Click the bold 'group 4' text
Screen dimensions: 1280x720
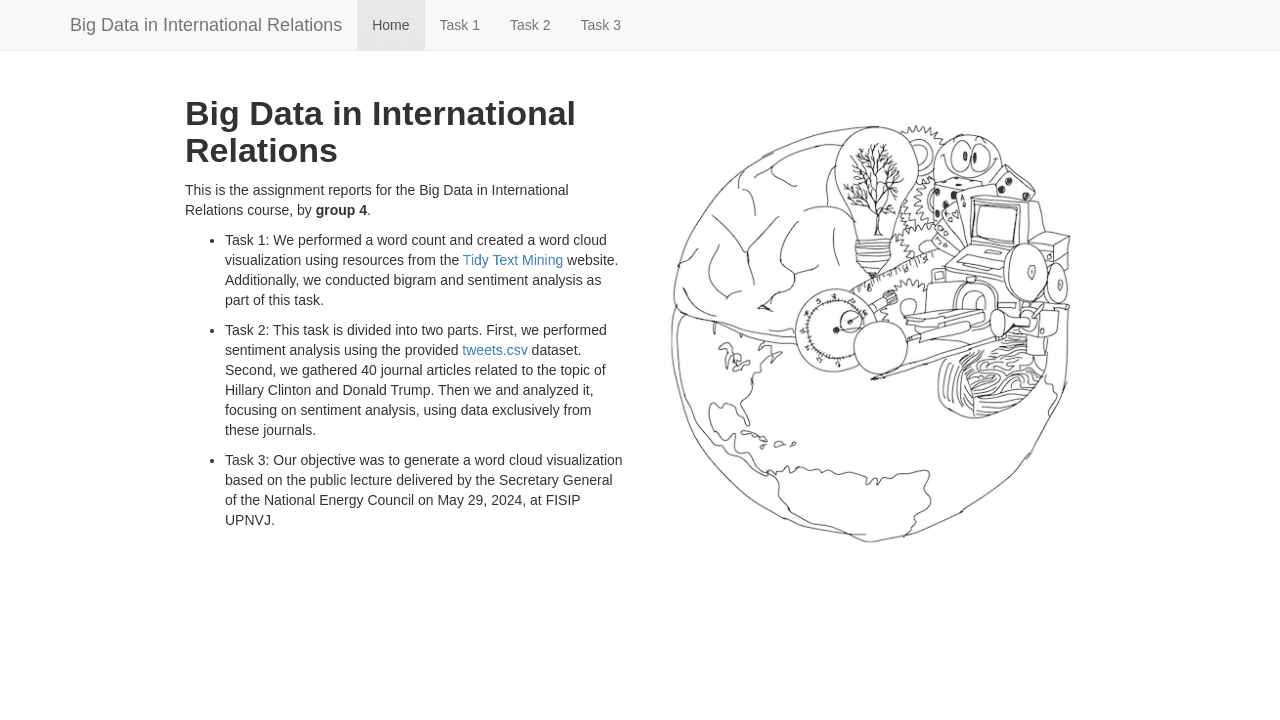pos(341,210)
